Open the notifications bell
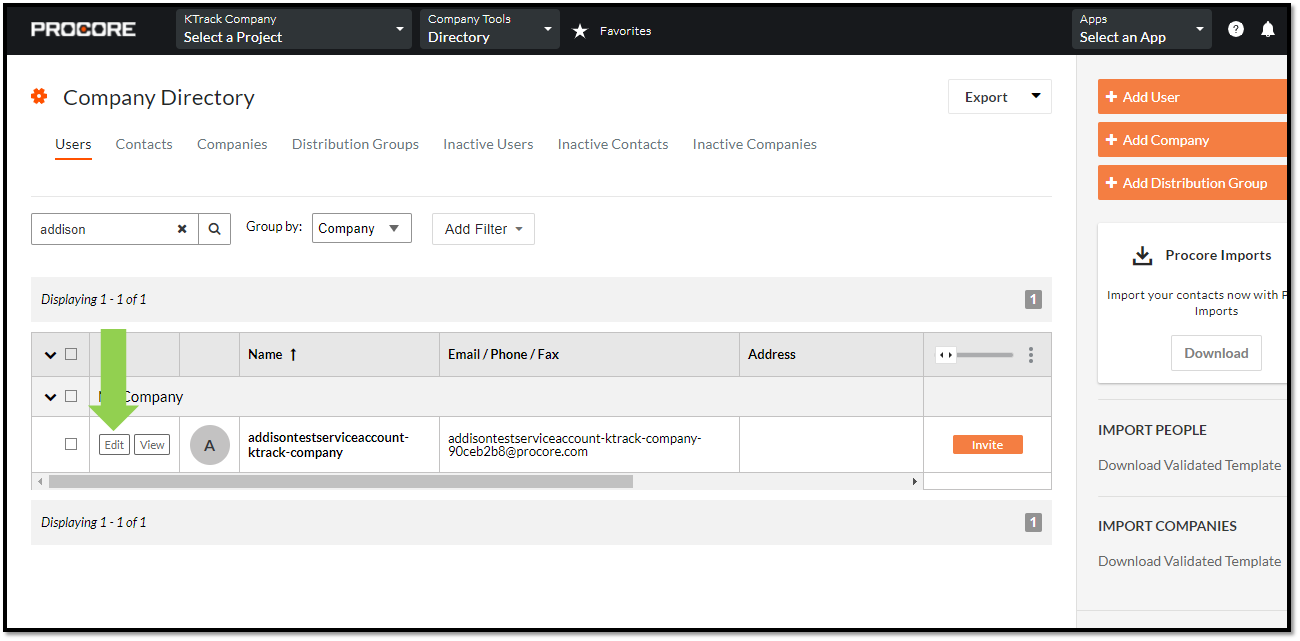Viewport: 1300px width, 641px height. point(1268,29)
